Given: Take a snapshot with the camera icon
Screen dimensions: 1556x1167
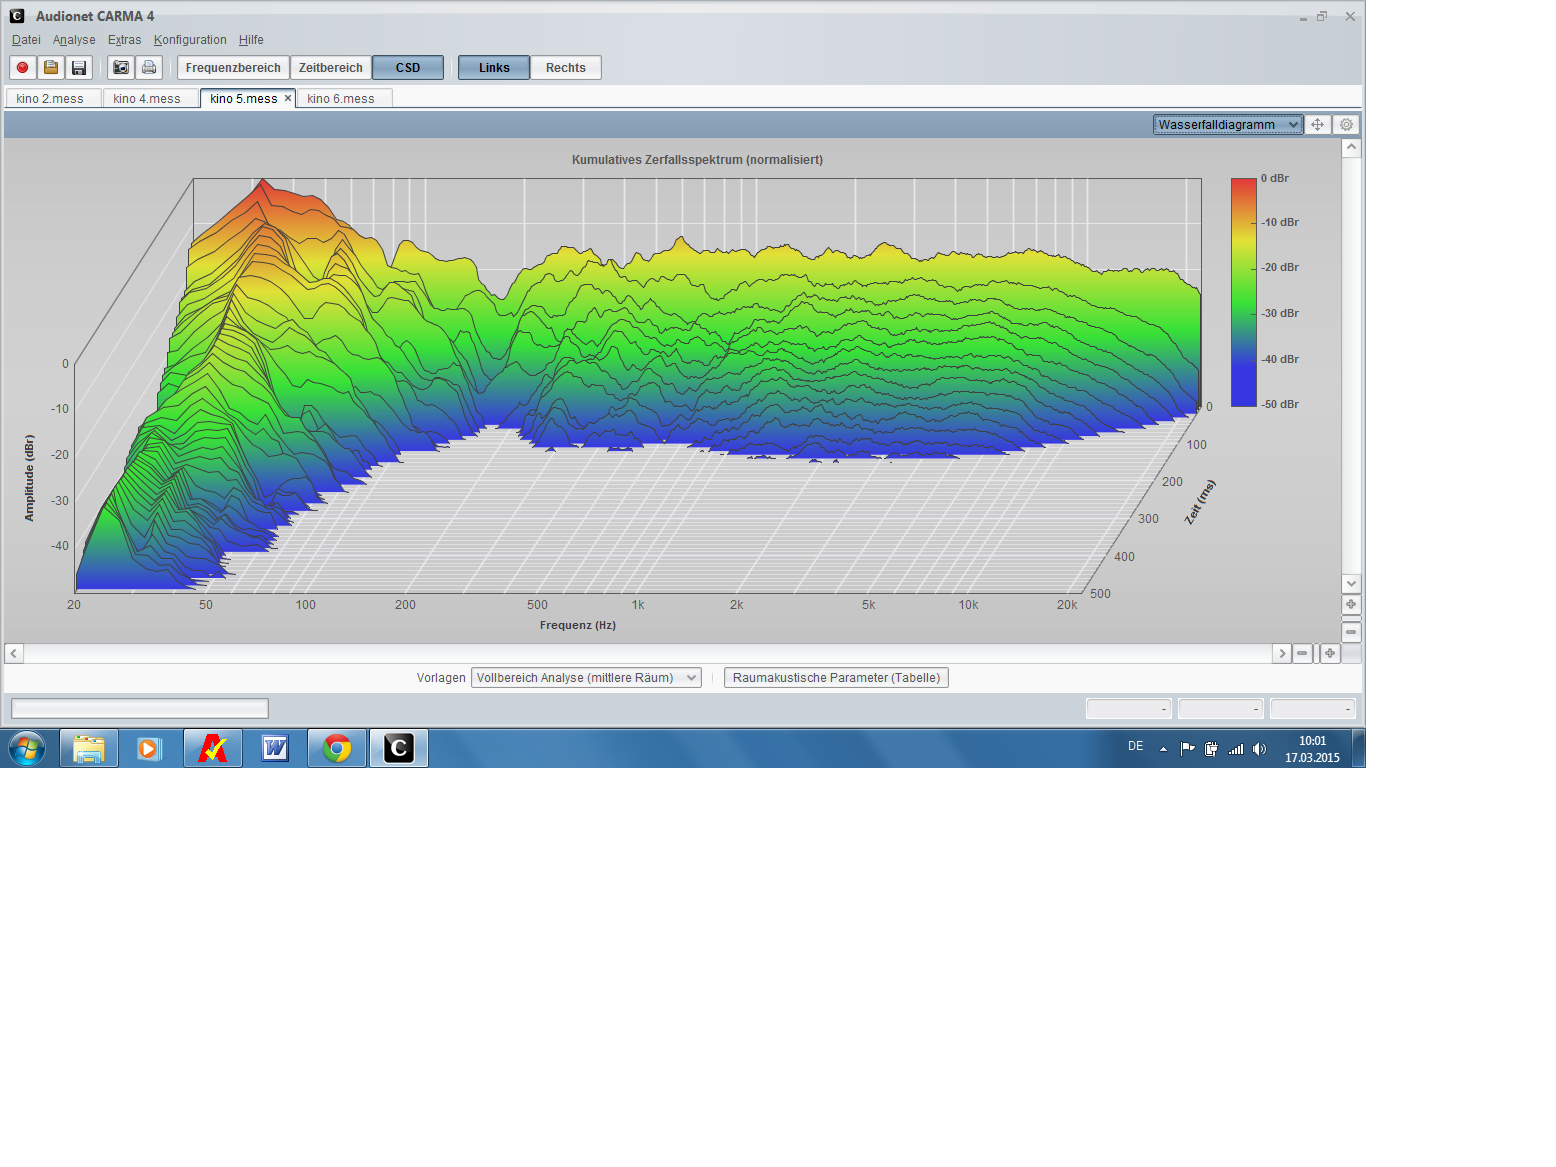Looking at the screenshot, I should click(121, 68).
